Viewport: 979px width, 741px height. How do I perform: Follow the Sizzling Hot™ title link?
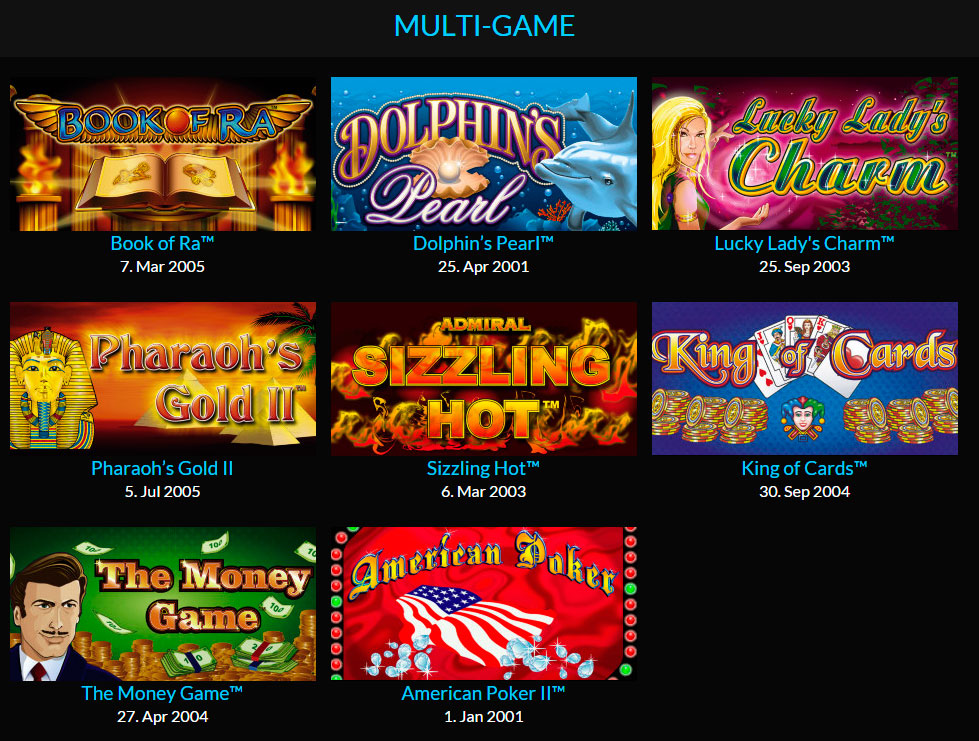click(x=484, y=468)
